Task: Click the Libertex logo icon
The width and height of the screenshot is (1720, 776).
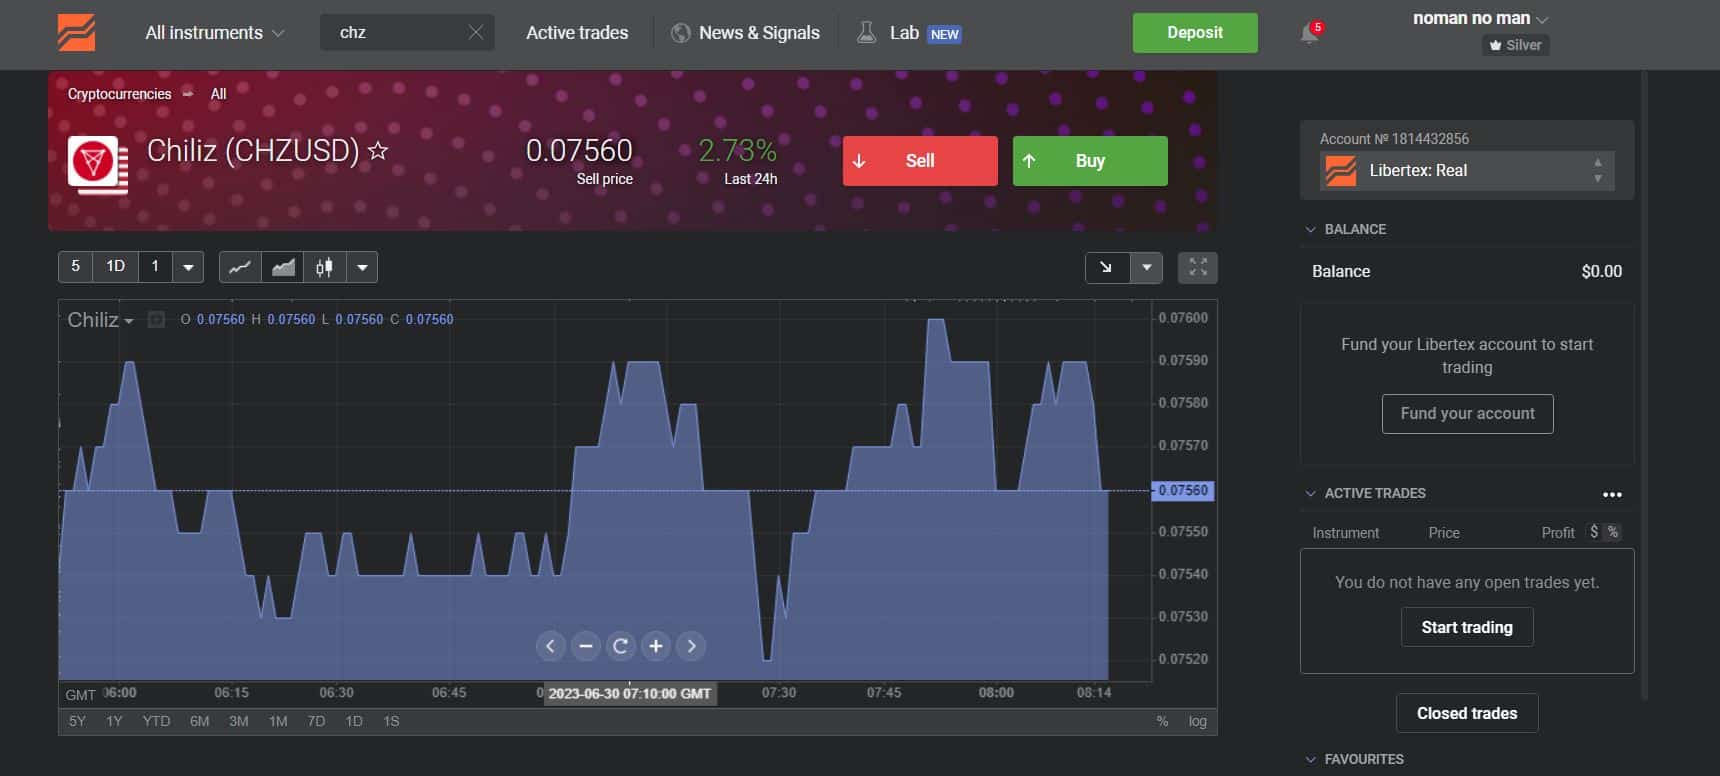Action: coord(76,33)
